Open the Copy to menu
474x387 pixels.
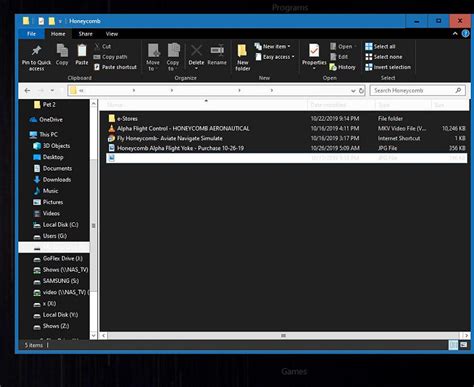173,57
